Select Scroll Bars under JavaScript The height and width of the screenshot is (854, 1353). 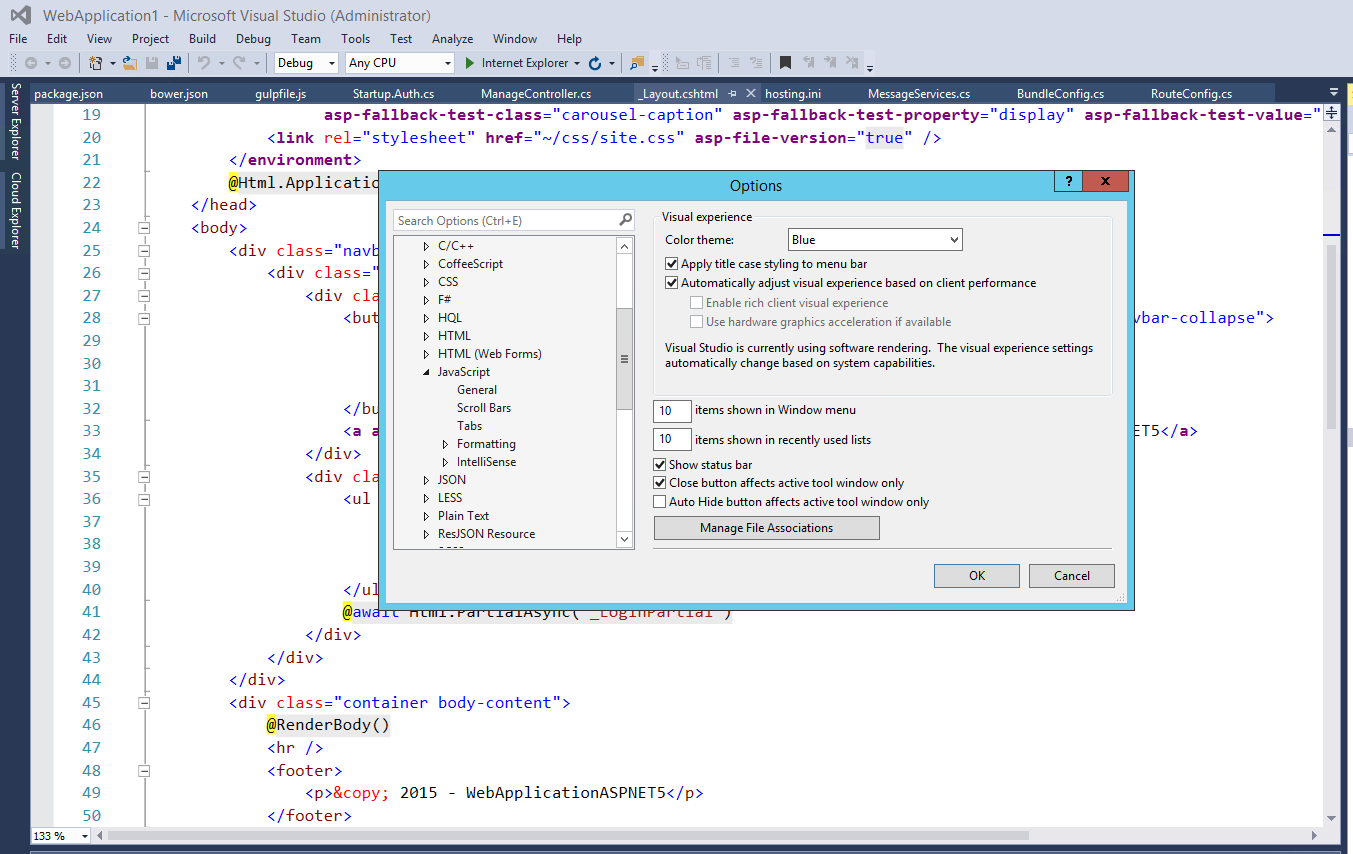pyautogui.click(x=484, y=408)
